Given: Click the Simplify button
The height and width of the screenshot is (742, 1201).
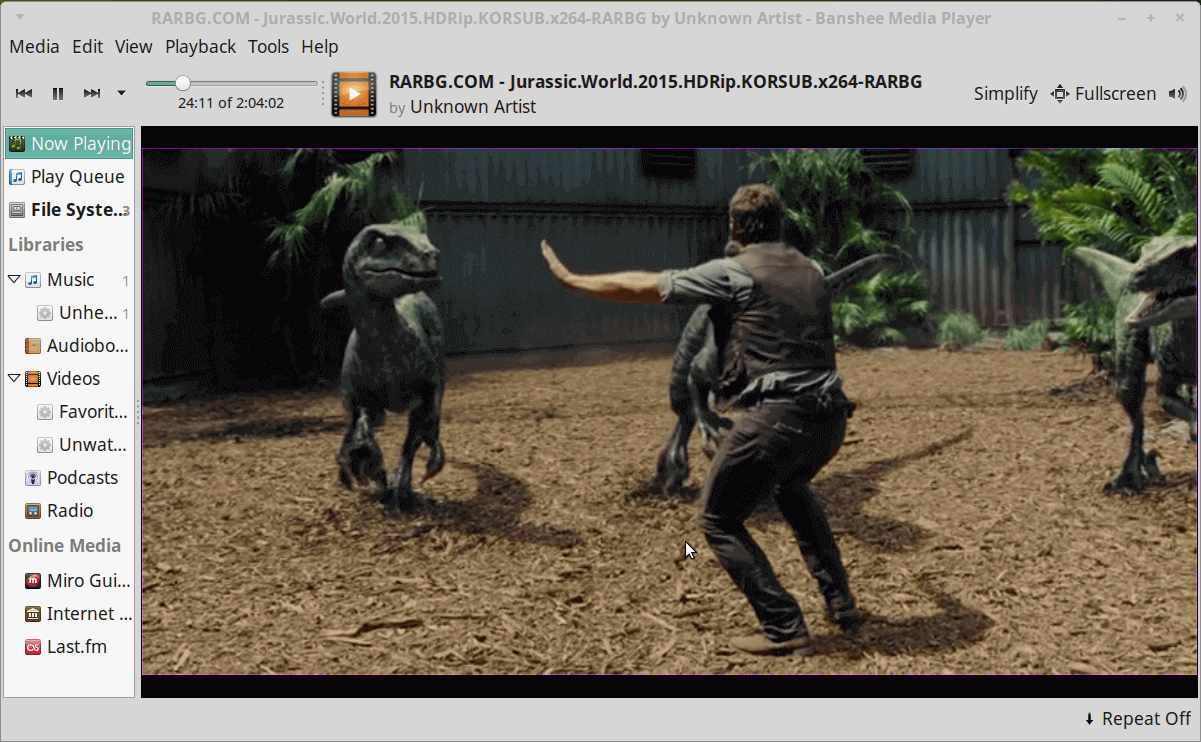Looking at the screenshot, I should [1005, 94].
